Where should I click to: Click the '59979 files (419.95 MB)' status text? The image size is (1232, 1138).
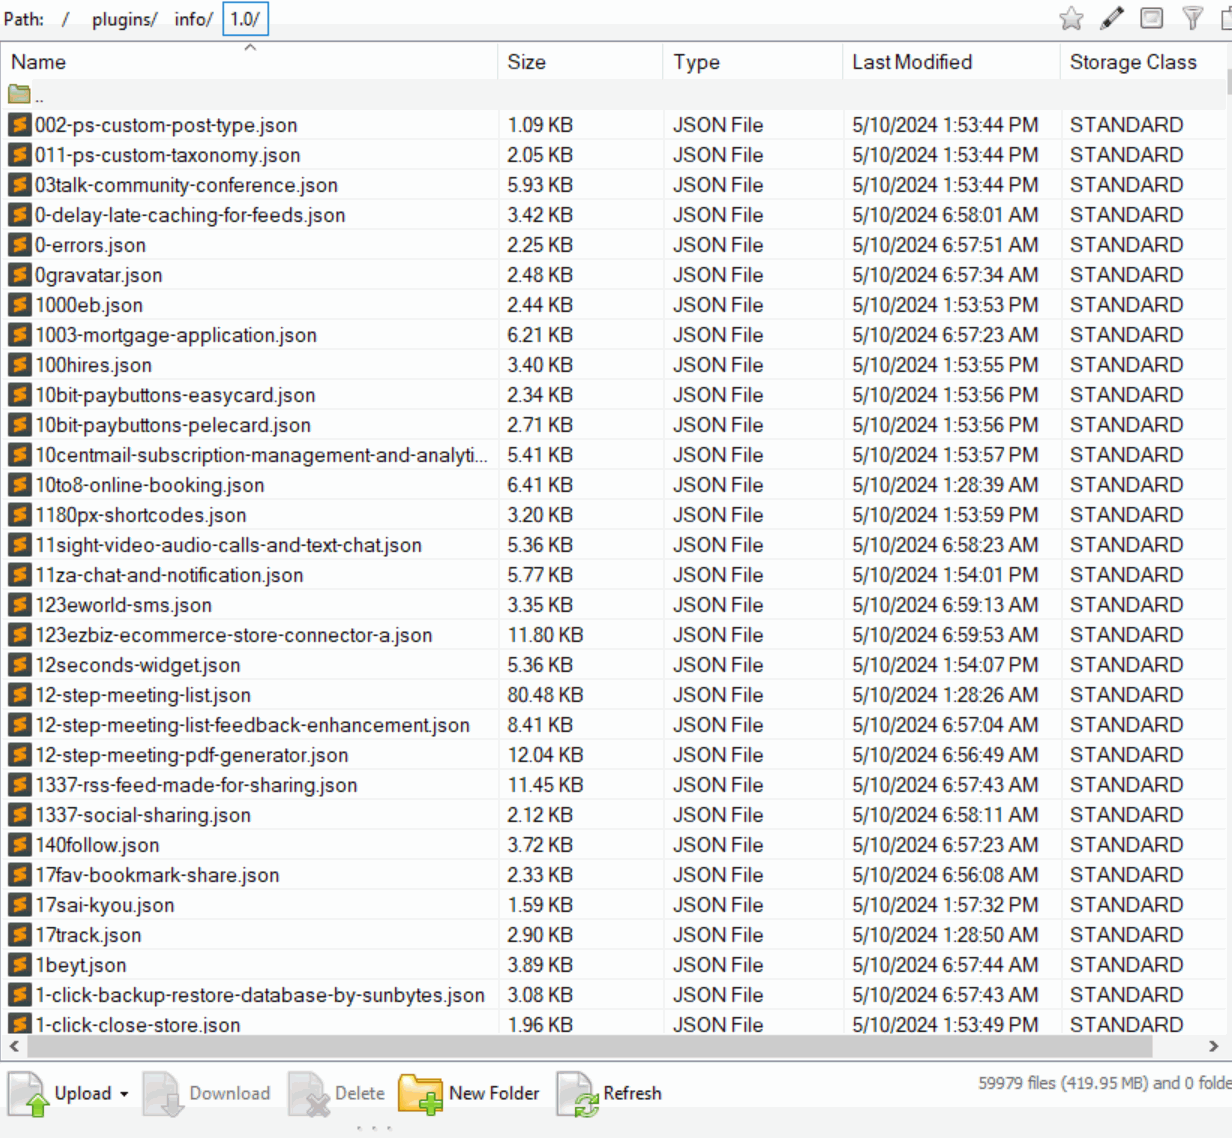pyautogui.click(x=1063, y=1083)
